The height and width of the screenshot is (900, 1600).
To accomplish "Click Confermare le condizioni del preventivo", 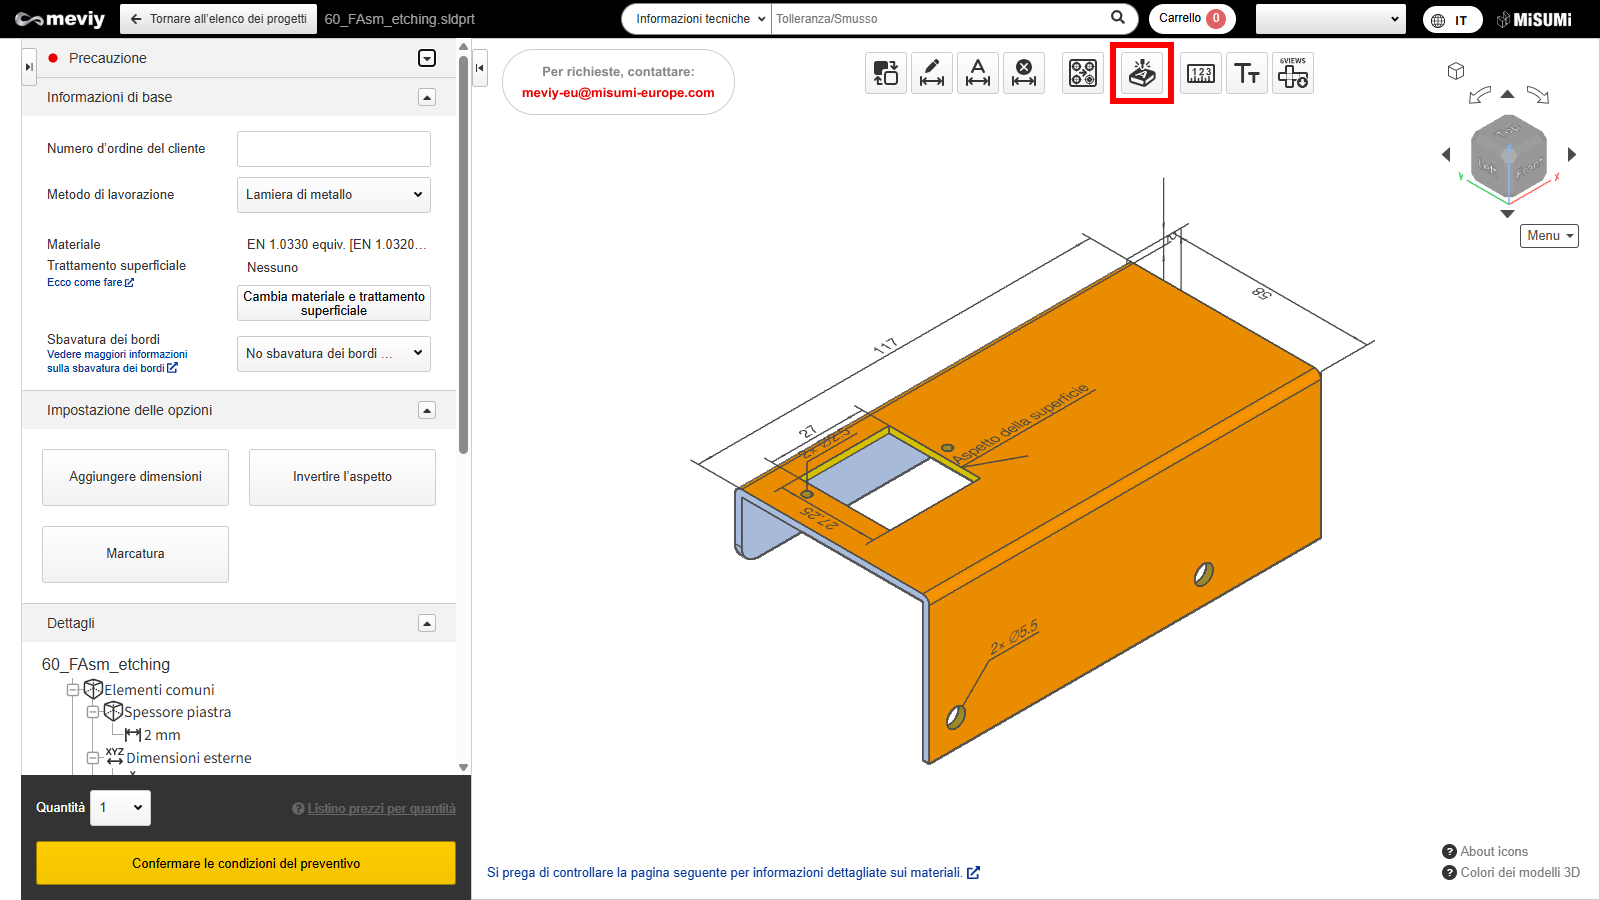I will tap(246, 863).
